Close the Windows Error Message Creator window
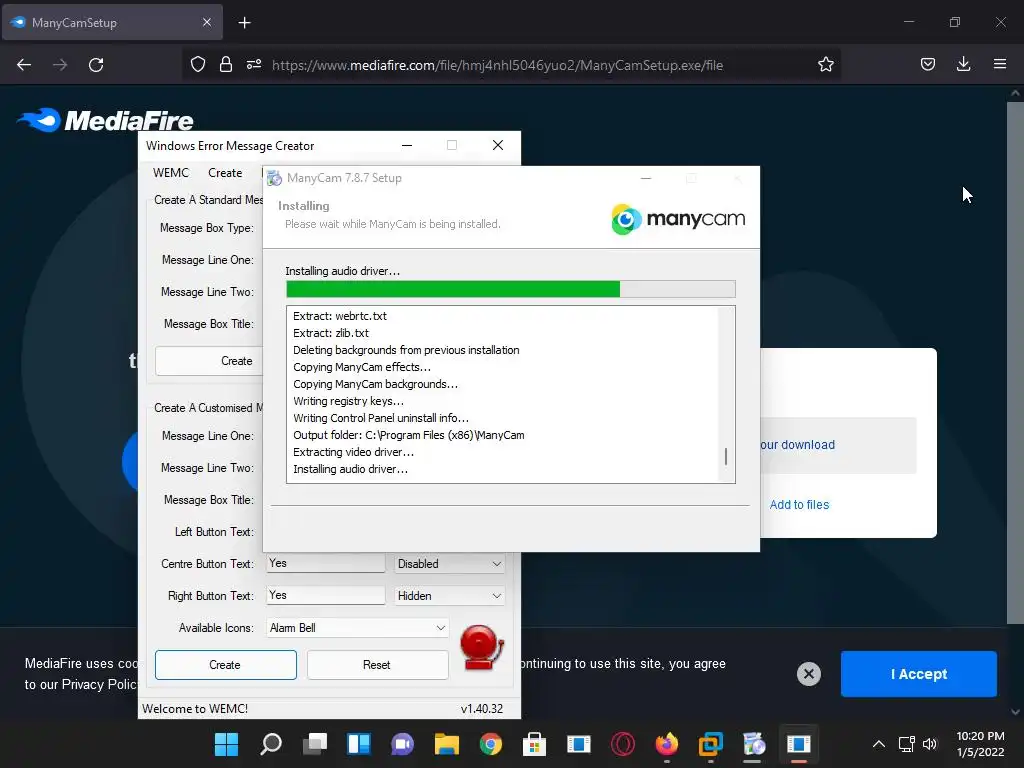Viewport: 1024px width, 768px height. tap(498, 145)
